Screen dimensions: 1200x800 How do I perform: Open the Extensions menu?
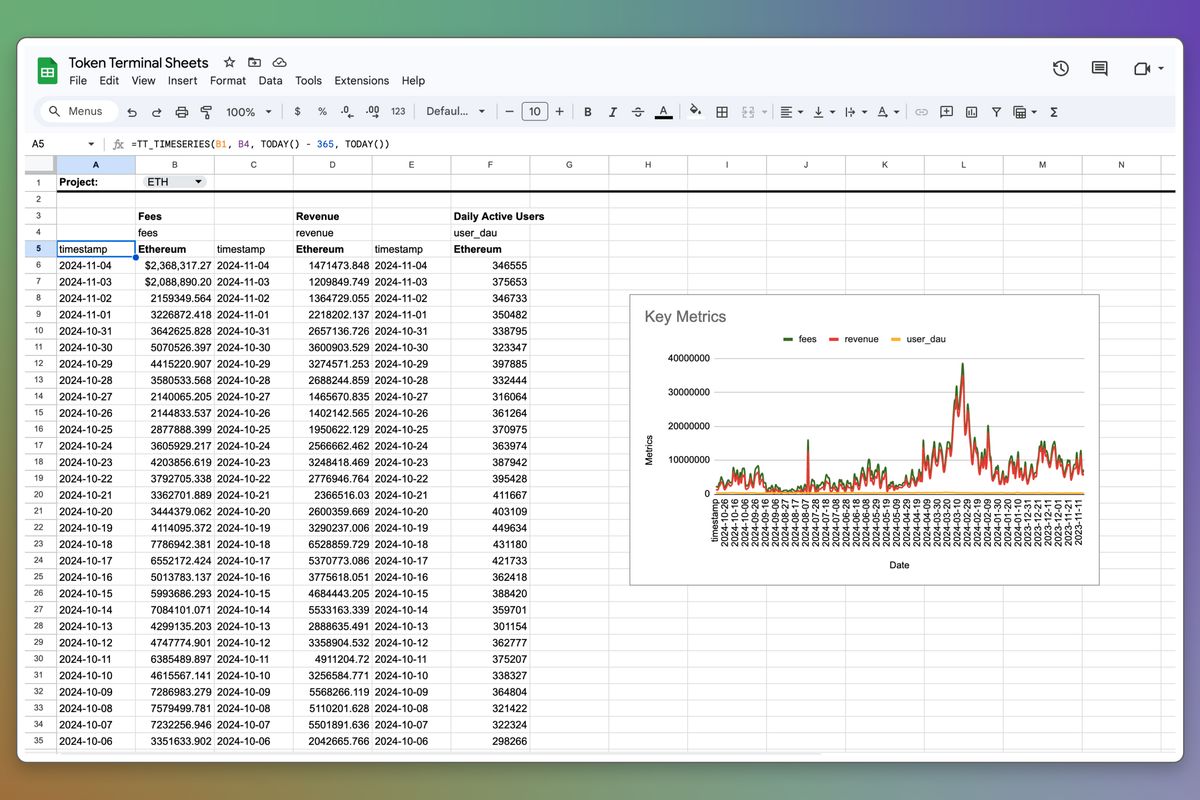pyautogui.click(x=362, y=81)
